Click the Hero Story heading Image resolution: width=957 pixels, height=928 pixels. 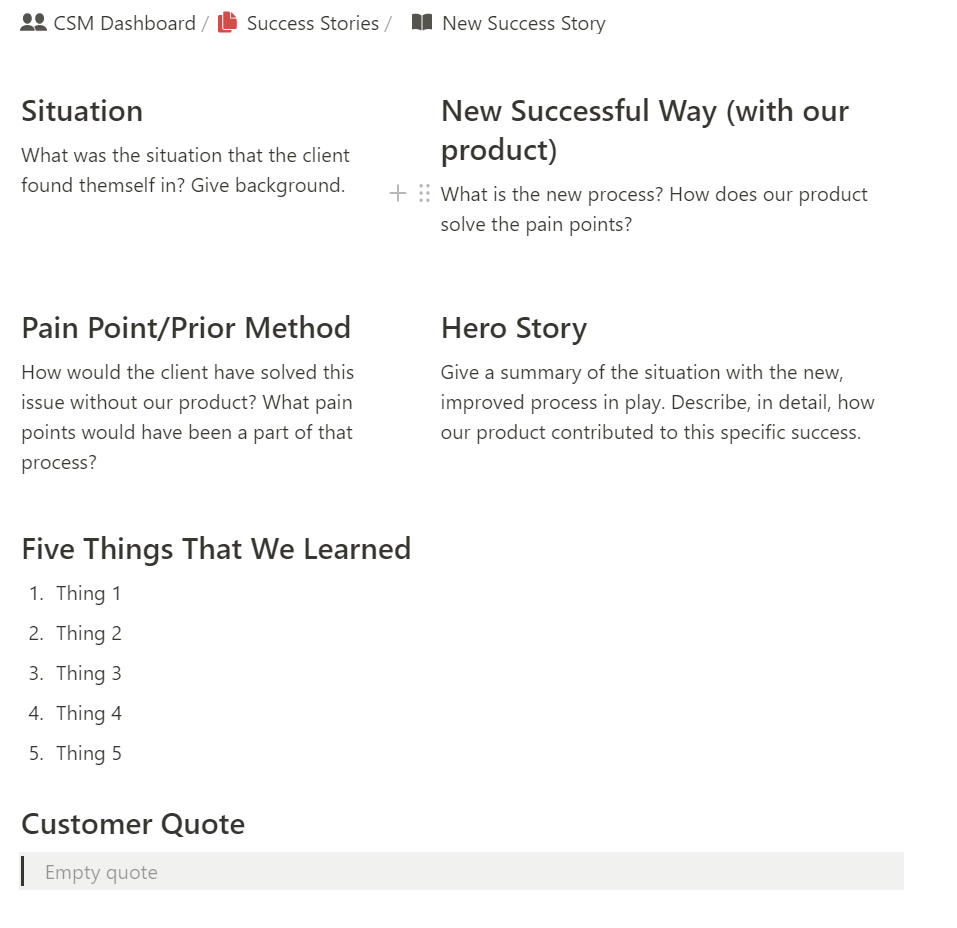513,328
